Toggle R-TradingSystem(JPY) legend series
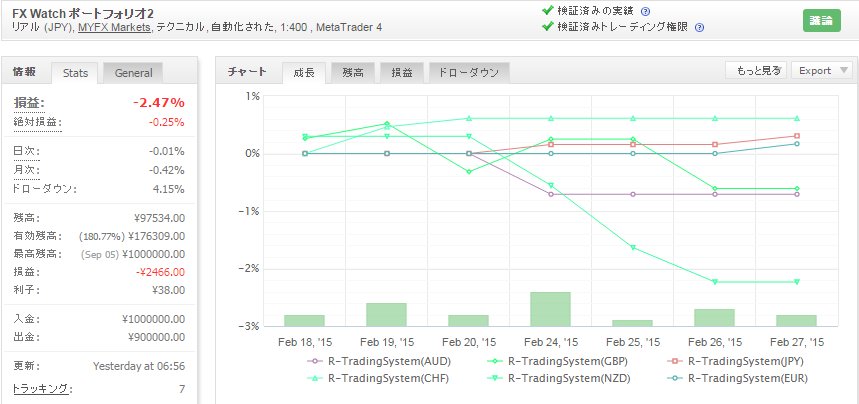859x404 pixels. (x=741, y=360)
